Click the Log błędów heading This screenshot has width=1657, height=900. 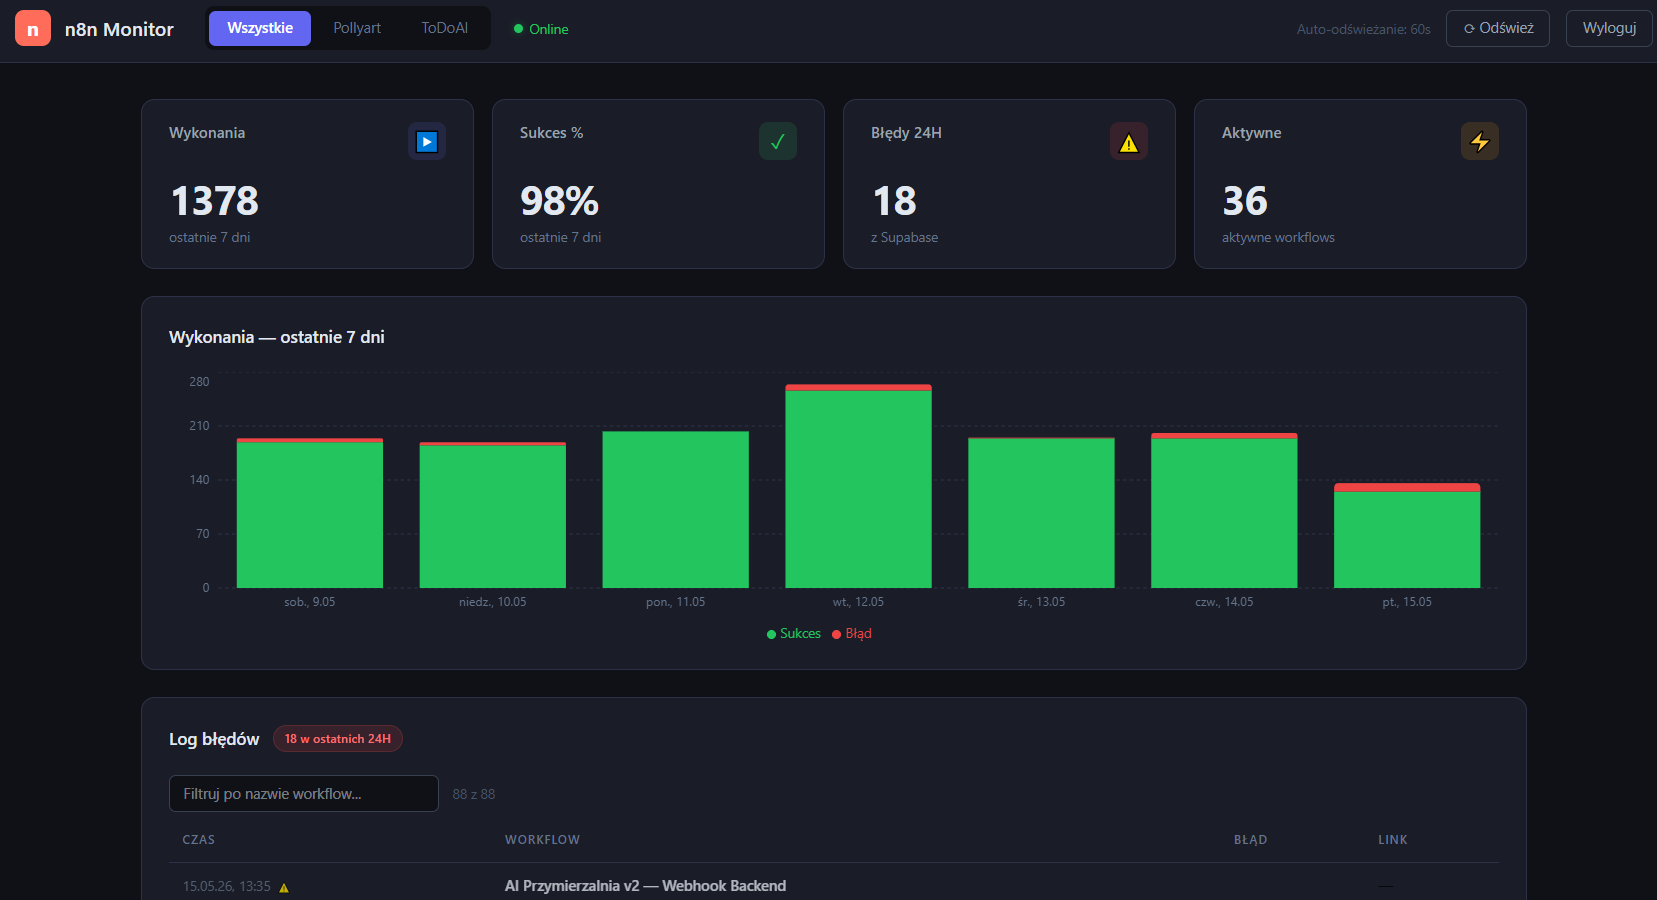(214, 739)
